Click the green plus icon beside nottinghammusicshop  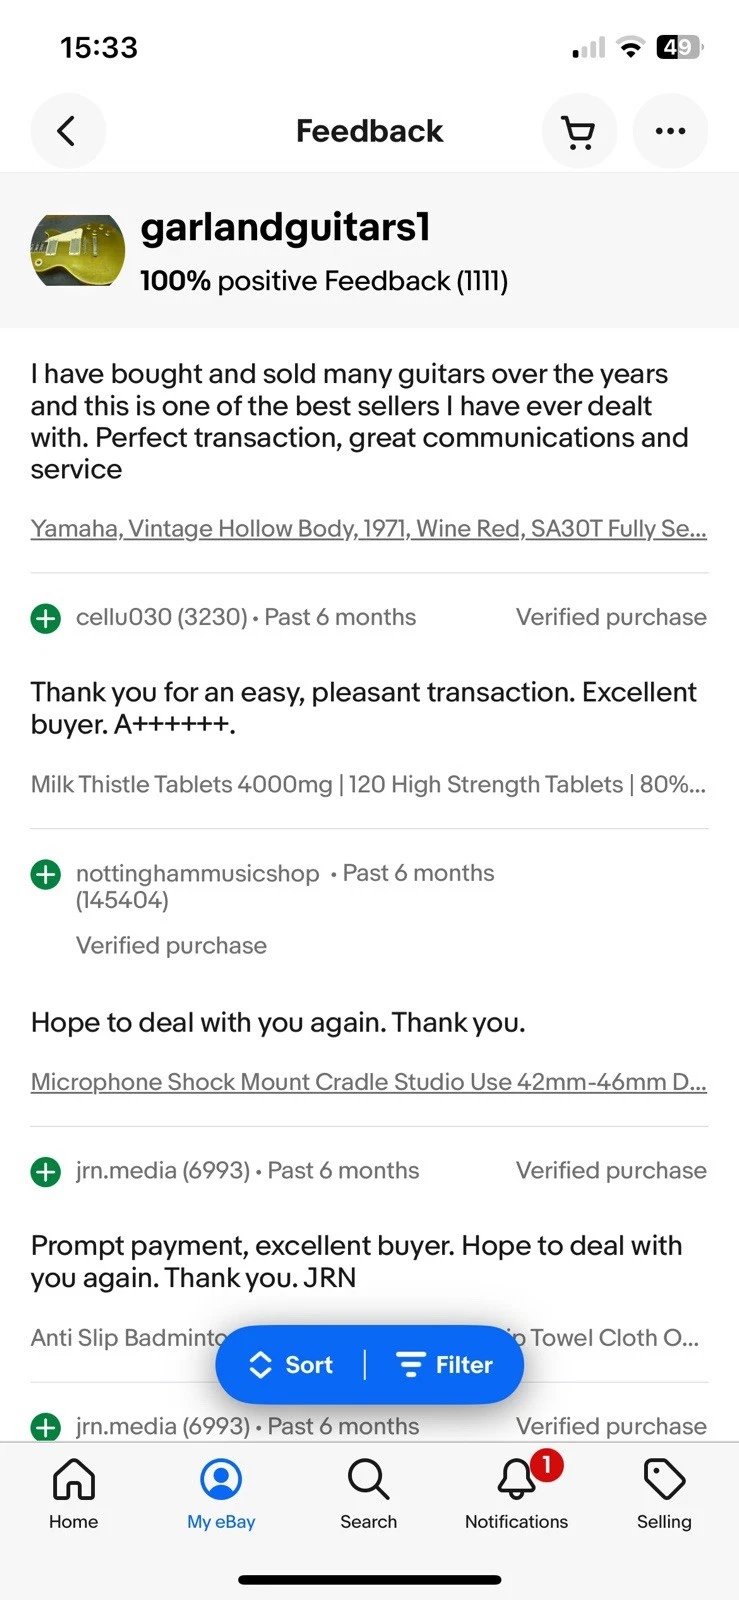pyautogui.click(x=46, y=874)
